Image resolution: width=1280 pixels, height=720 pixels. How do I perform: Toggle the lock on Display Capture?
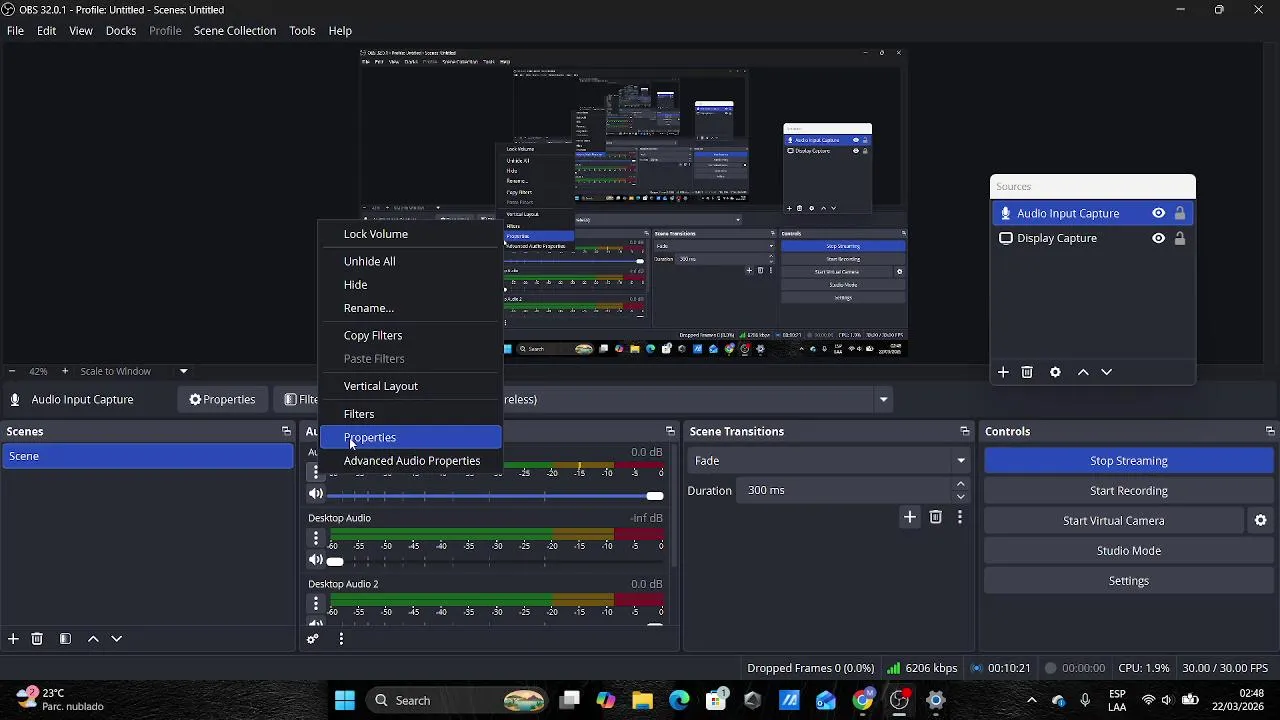coord(1180,238)
